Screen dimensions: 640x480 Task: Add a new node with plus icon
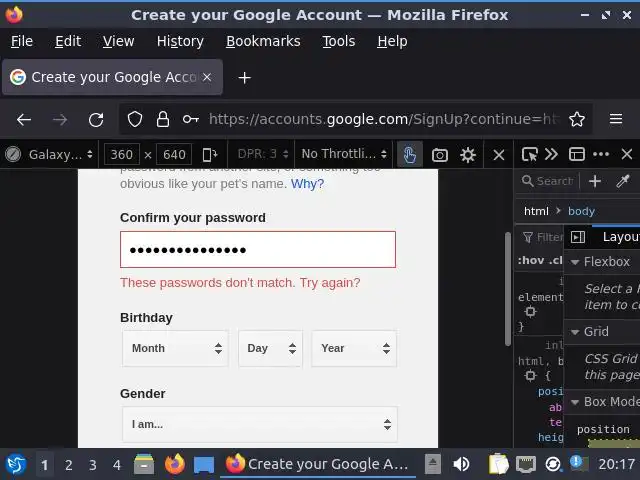tap(595, 181)
